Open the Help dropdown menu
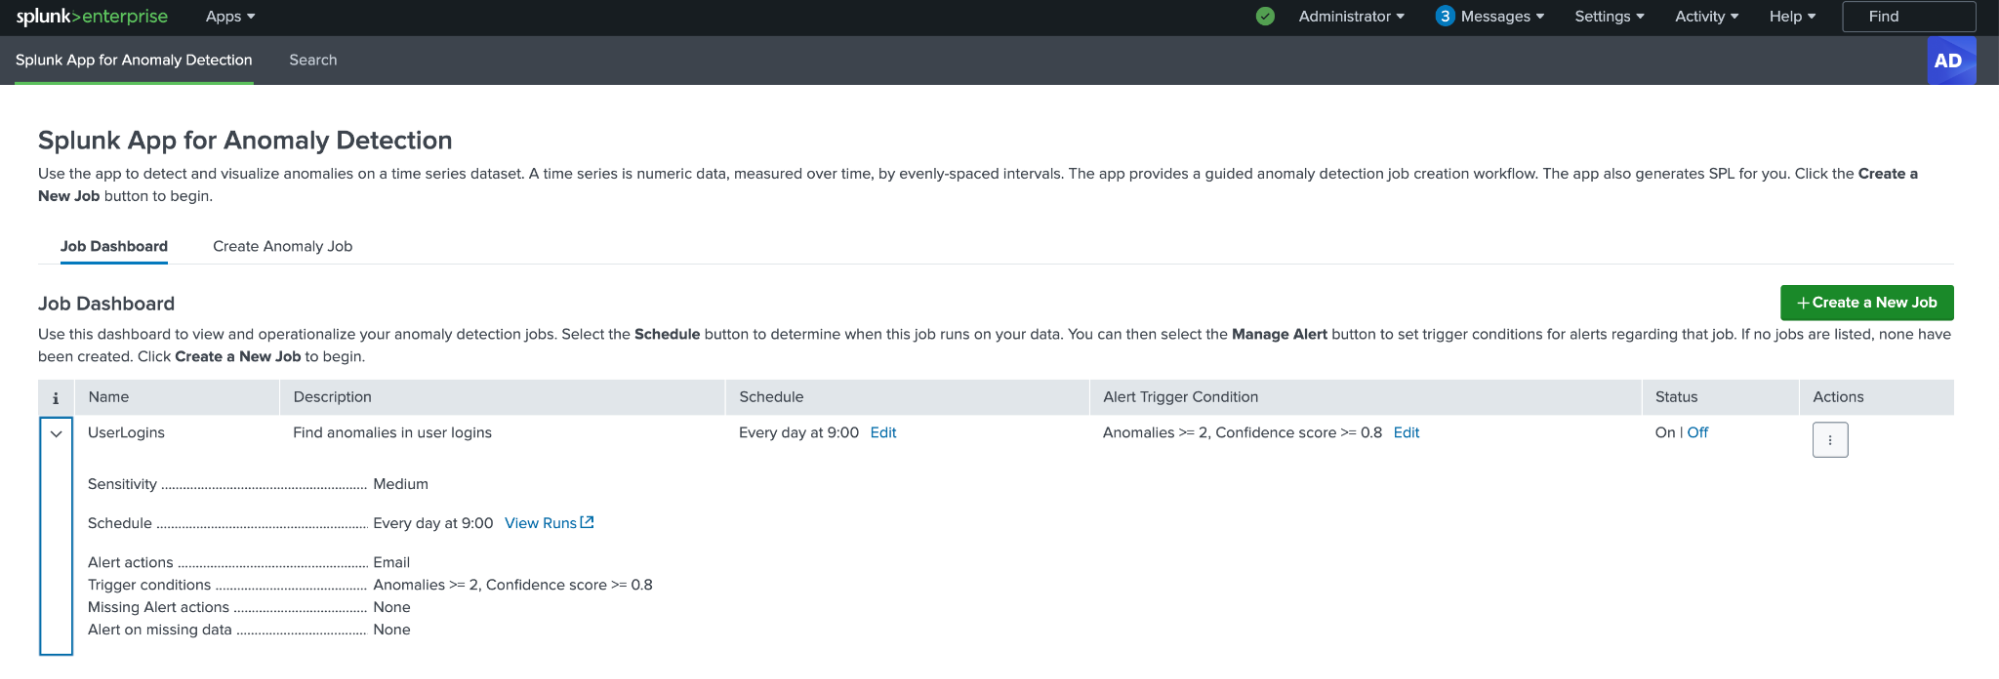 click(1792, 17)
